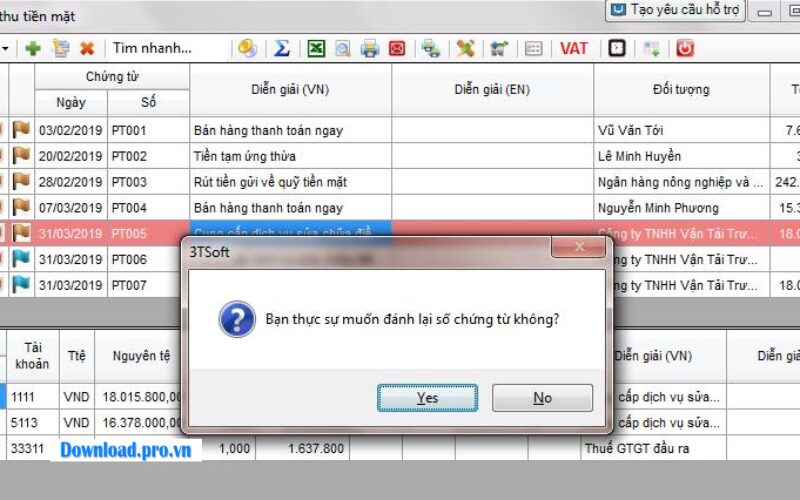Select the PT003 voucher number cell
This screenshot has width=800, height=500.
(x=148, y=182)
